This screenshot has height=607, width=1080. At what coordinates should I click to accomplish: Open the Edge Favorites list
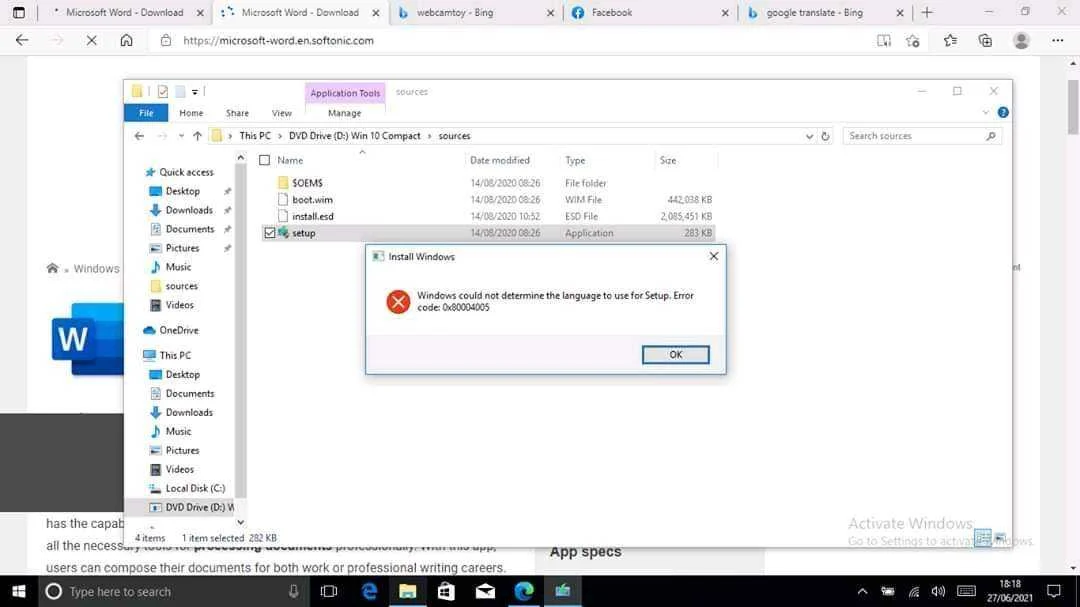pos(951,41)
